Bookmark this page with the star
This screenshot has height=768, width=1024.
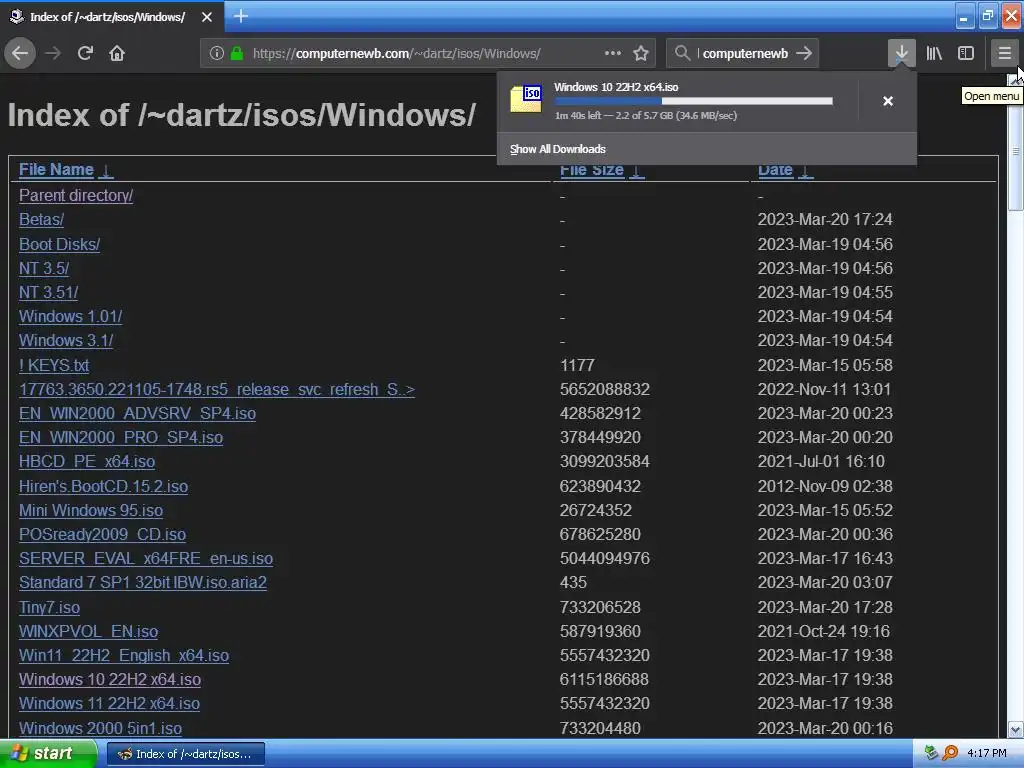pos(641,53)
